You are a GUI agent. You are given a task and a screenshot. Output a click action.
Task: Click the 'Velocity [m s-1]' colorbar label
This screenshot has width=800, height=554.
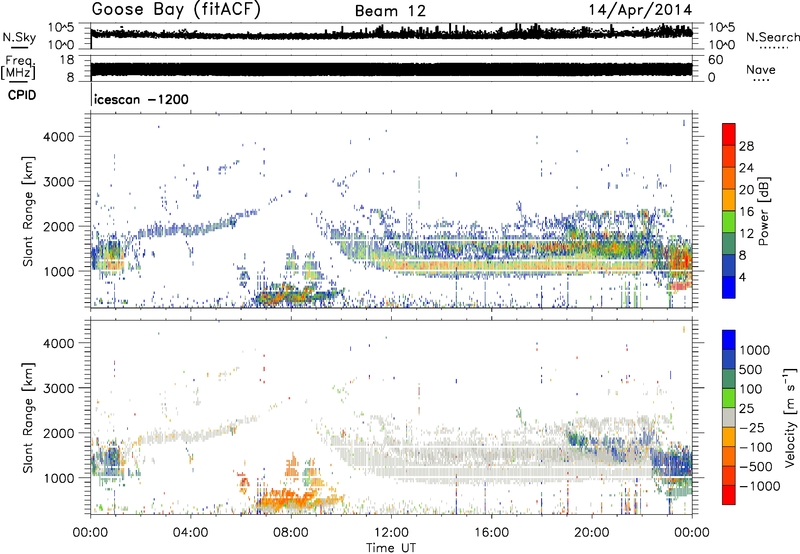coord(790,417)
